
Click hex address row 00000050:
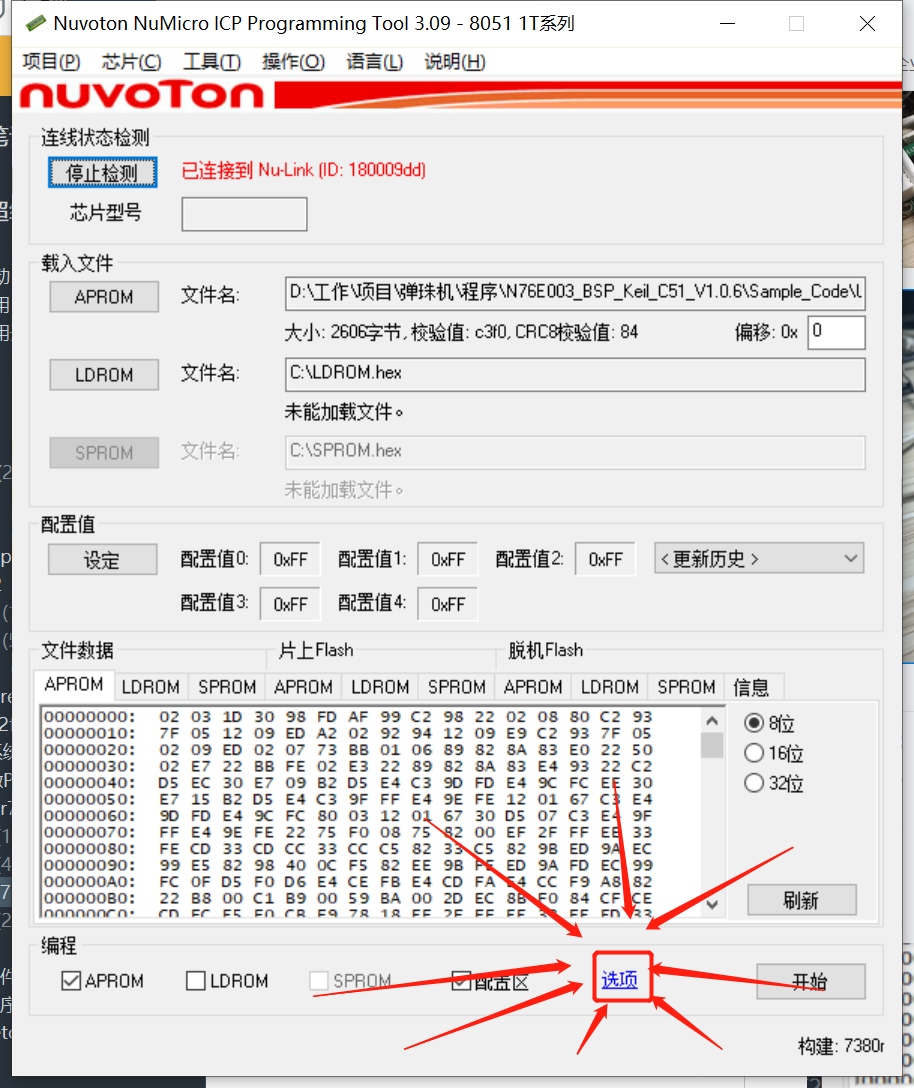(90, 799)
